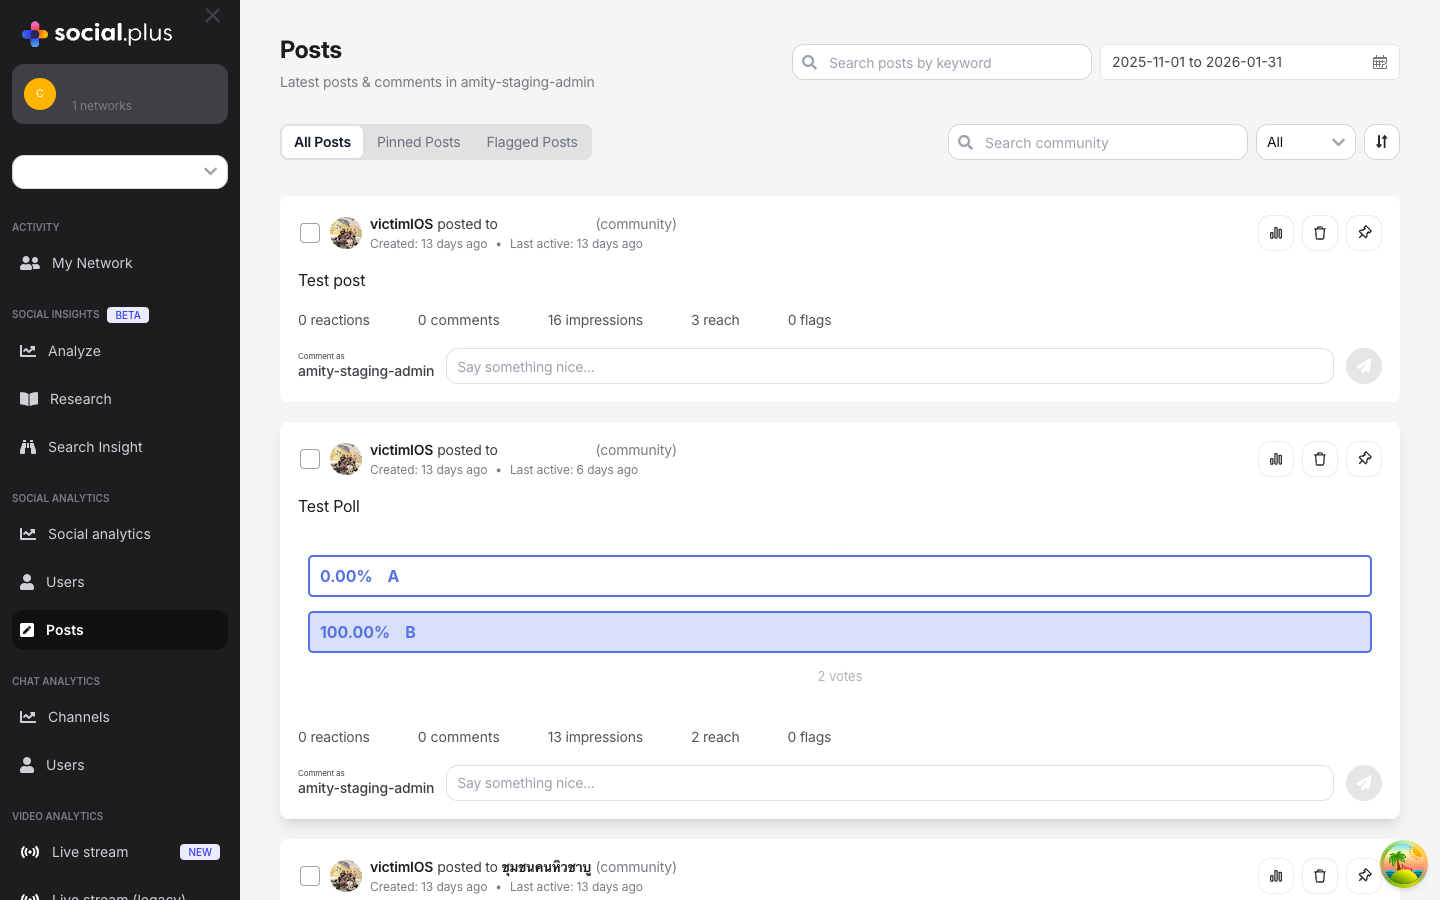Expand the network selector in the sidebar
Viewport: 1440px width, 900px height.
click(119, 172)
